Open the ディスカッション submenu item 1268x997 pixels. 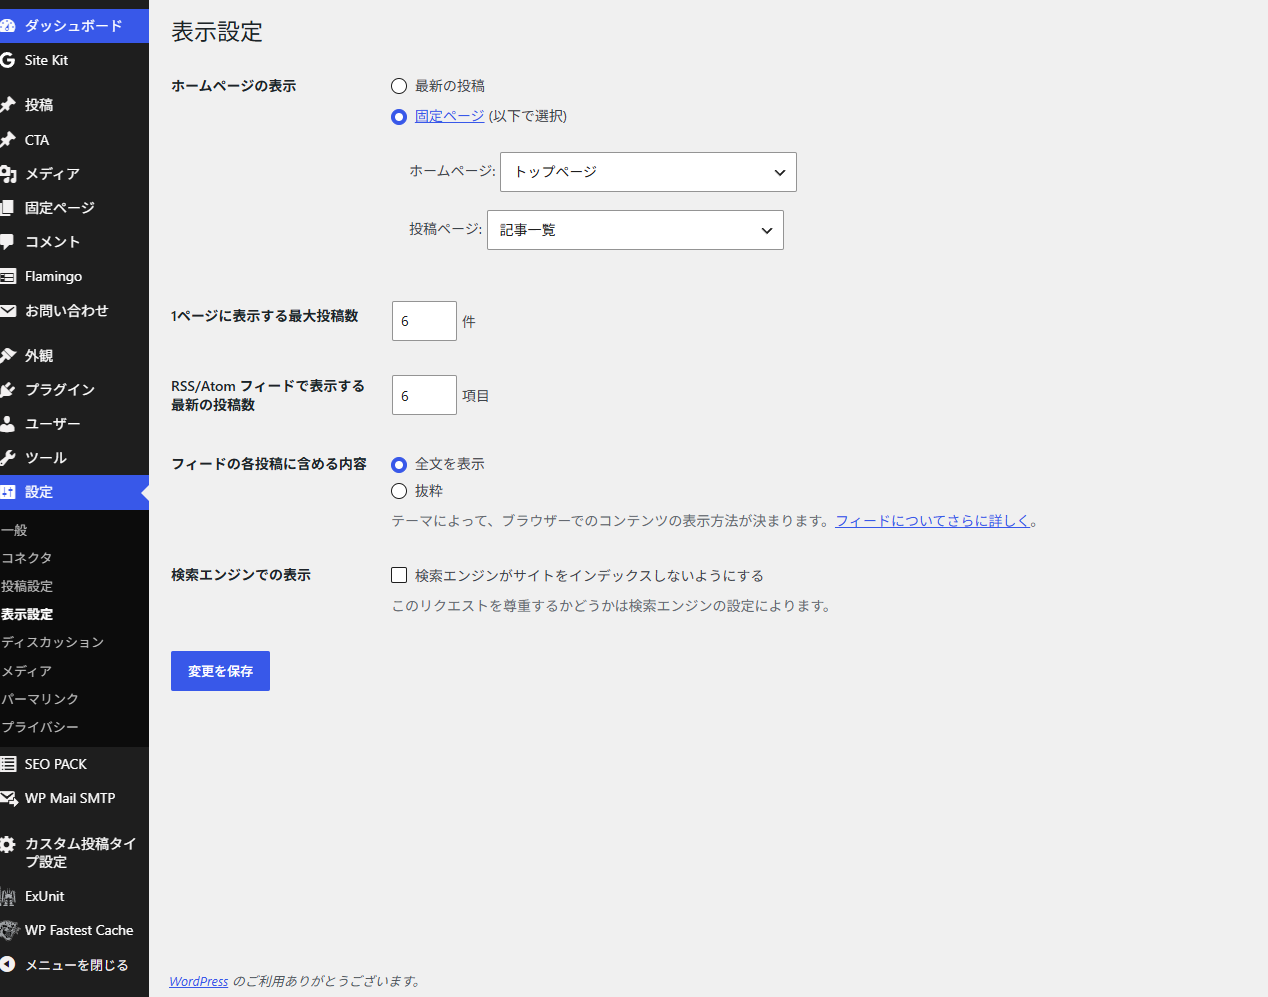click(x=52, y=642)
